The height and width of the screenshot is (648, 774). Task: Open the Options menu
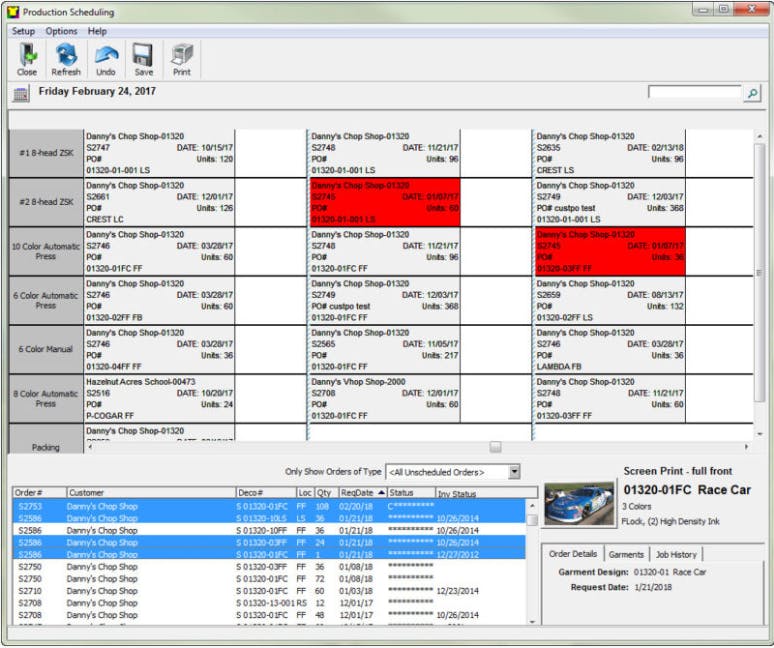61,31
